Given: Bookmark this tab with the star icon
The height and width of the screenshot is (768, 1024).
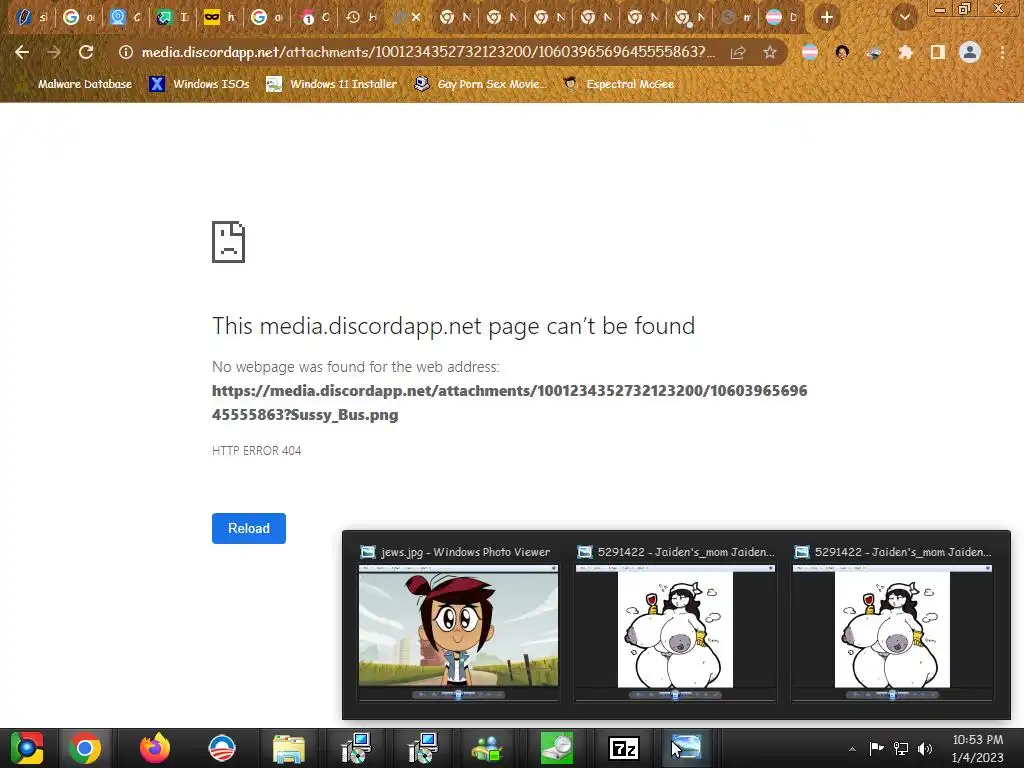Looking at the screenshot, I should tap(770, 52).
